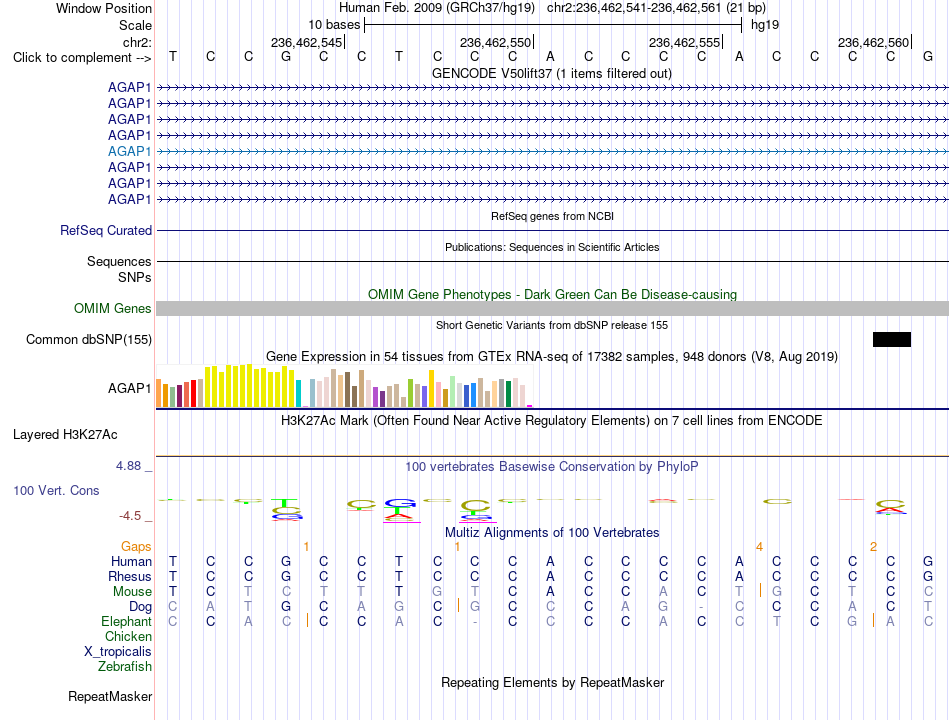The width and height of the screenshot is (950, 720).
Task: Click the position marker 236,462,545
Action: pos(307,42)
